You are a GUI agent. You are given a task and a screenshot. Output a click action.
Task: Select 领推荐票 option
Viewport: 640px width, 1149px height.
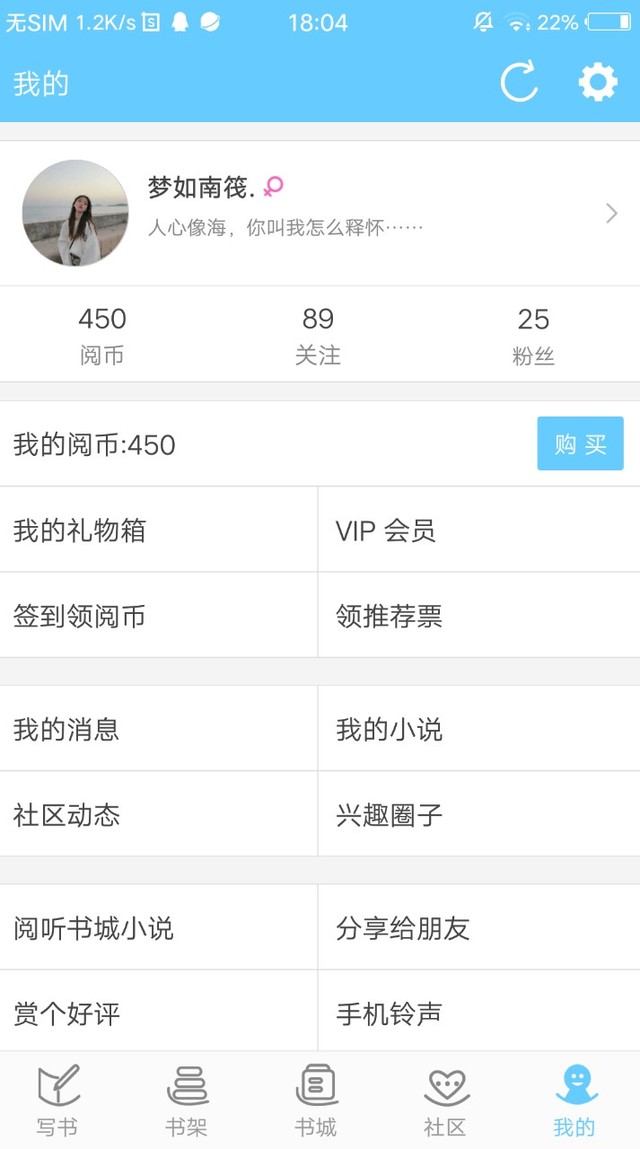[479, 616]
